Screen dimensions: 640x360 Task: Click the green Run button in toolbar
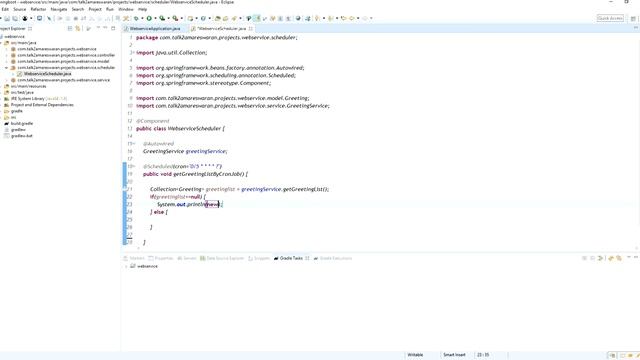[149, 18]
